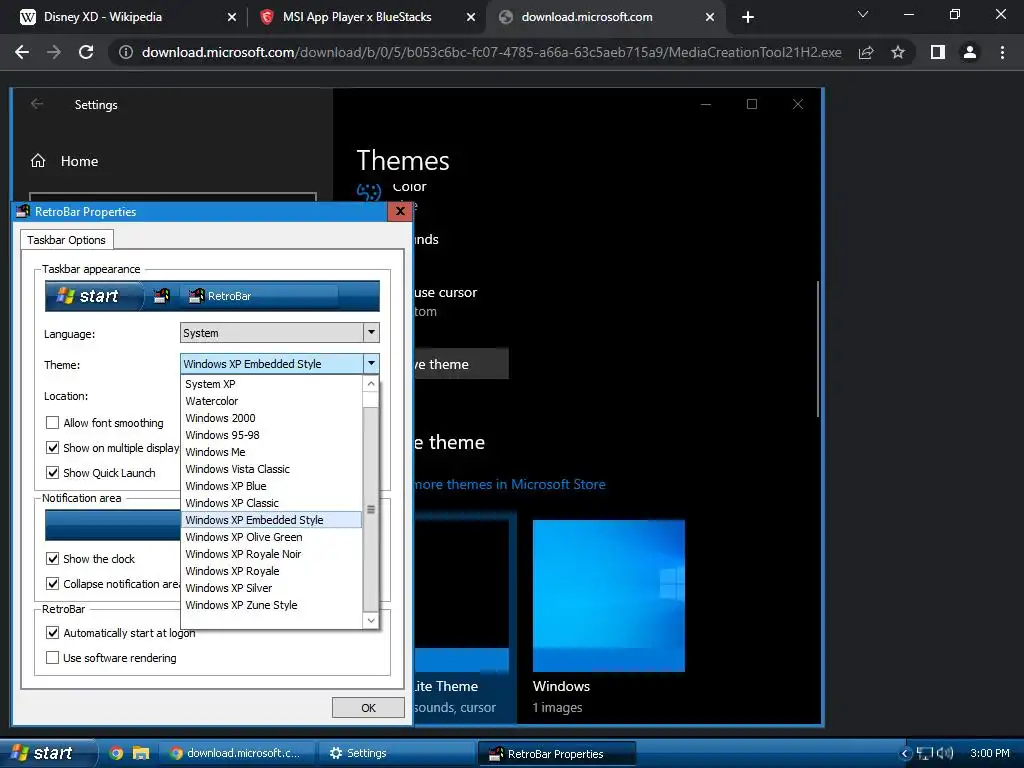Pick 'Windows XP Blue' from list
This screenshot has width=1024, height=768.
271,486
